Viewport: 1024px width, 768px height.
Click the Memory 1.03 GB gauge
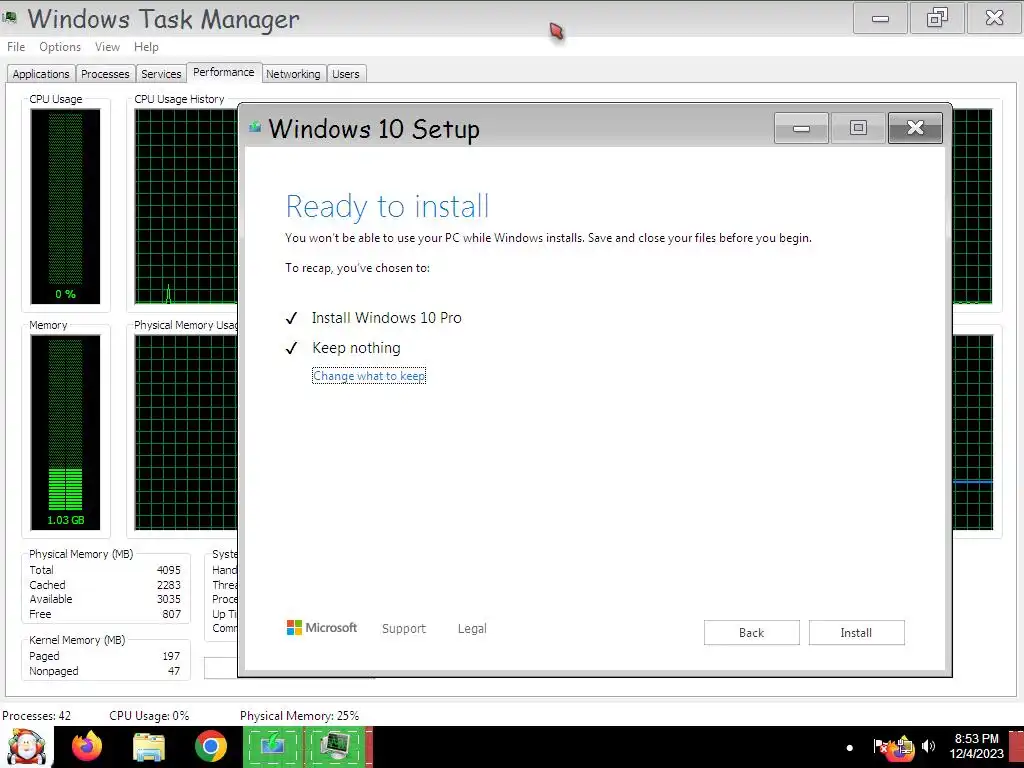click(65, 432)
